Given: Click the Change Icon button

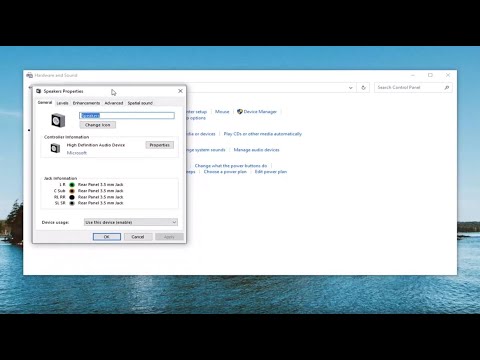Looking at the screenshot, I should (98, 125).
